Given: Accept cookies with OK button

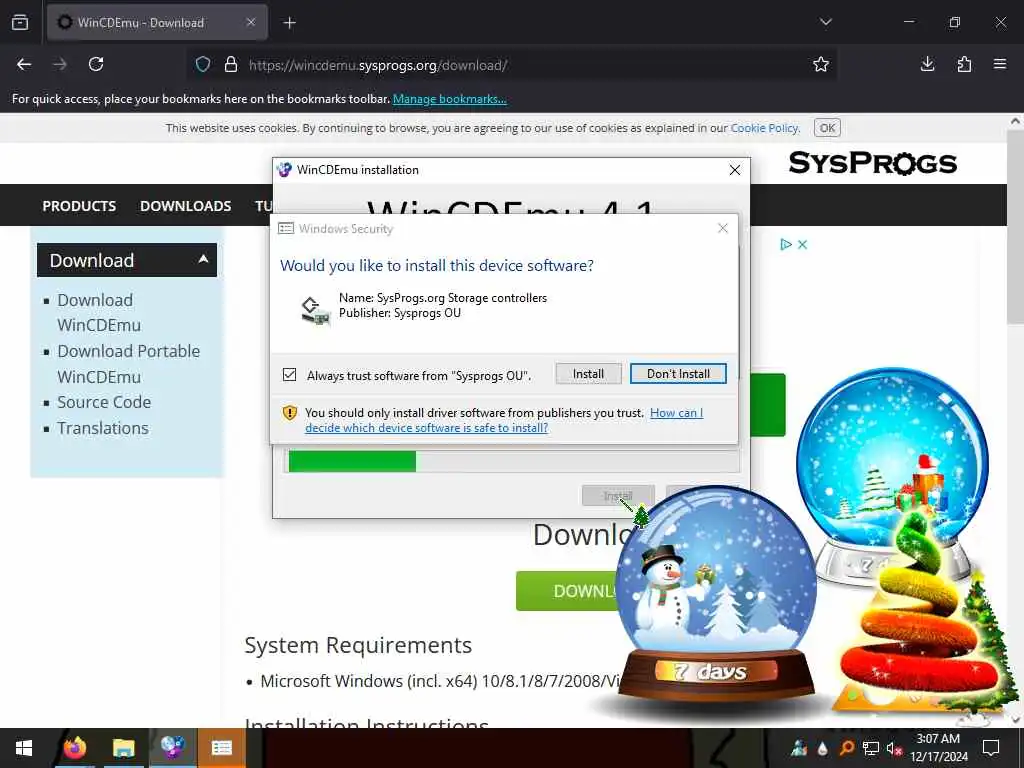Looking at the screenshot, I should click(827, 128).
